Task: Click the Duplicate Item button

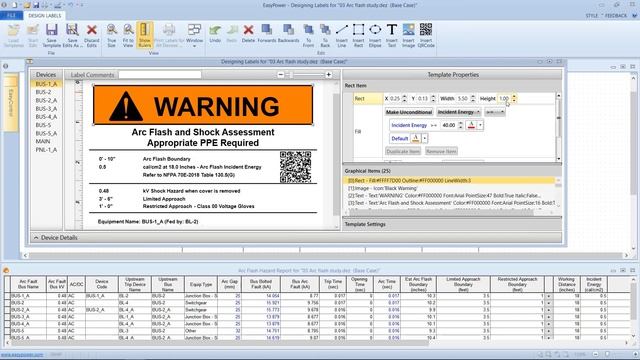Action: pos(403,151)
